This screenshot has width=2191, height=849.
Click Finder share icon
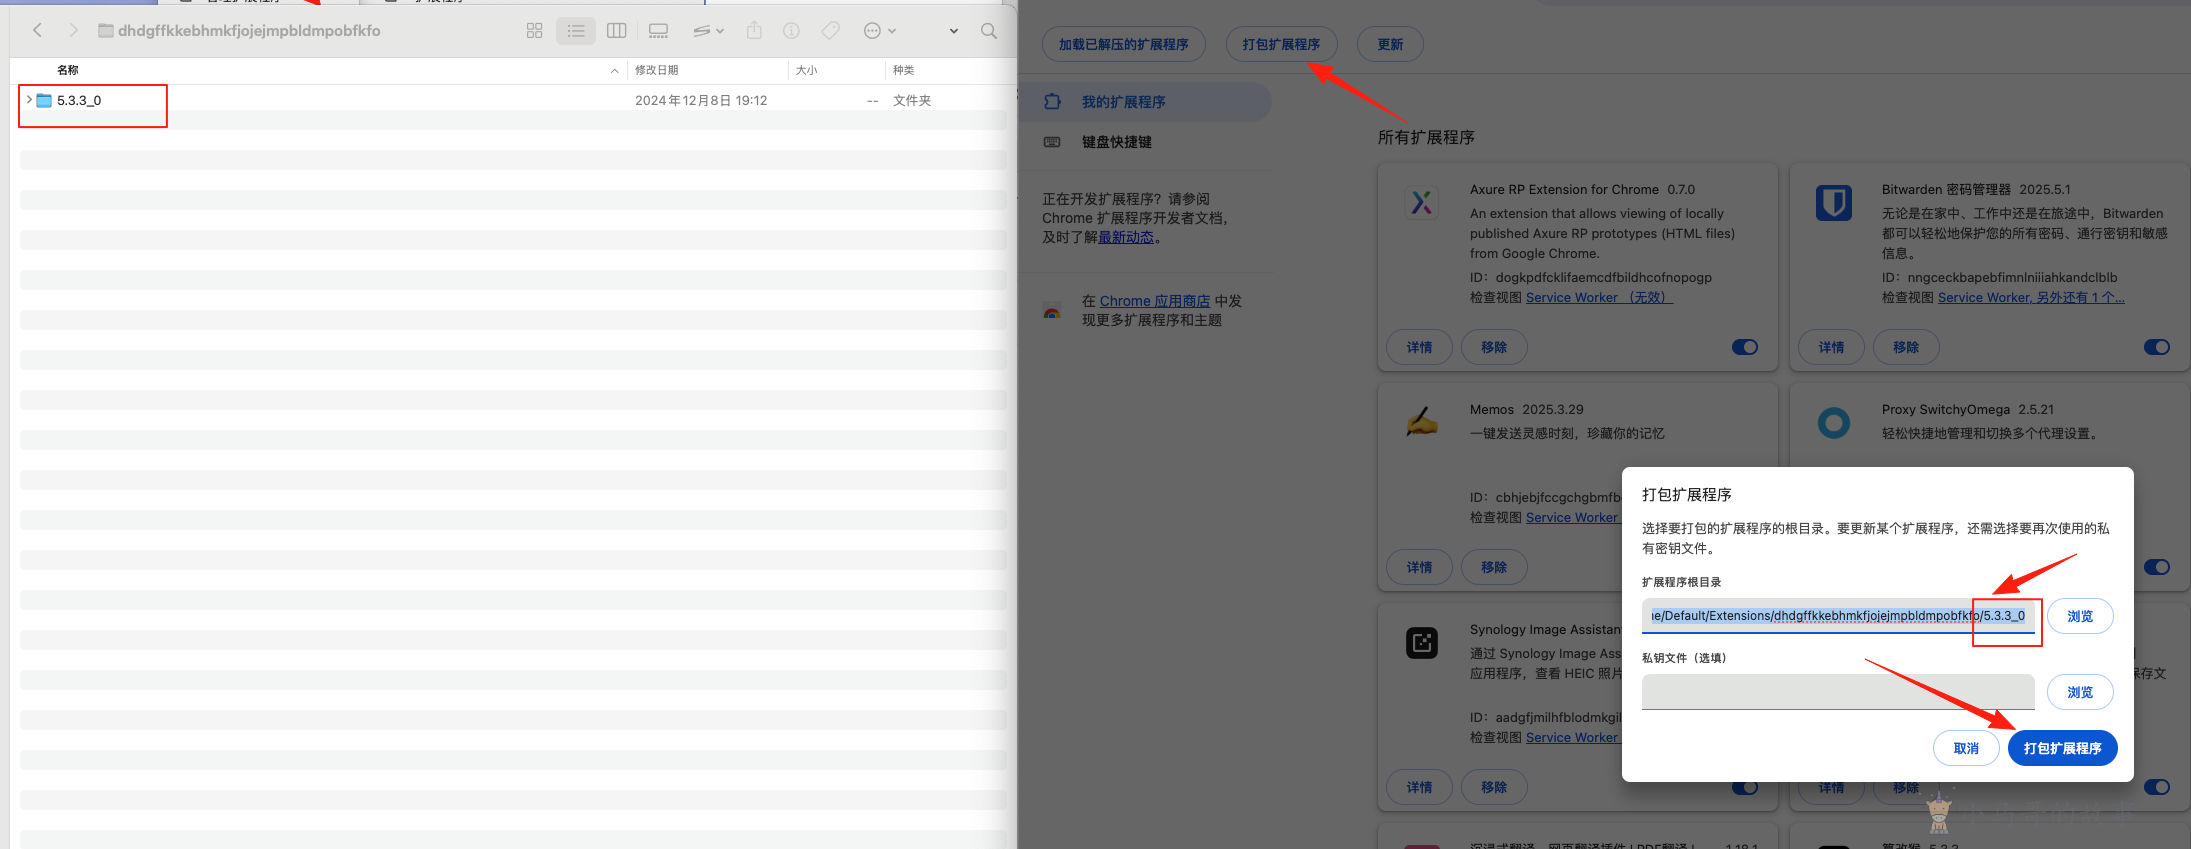click(754, 31)
